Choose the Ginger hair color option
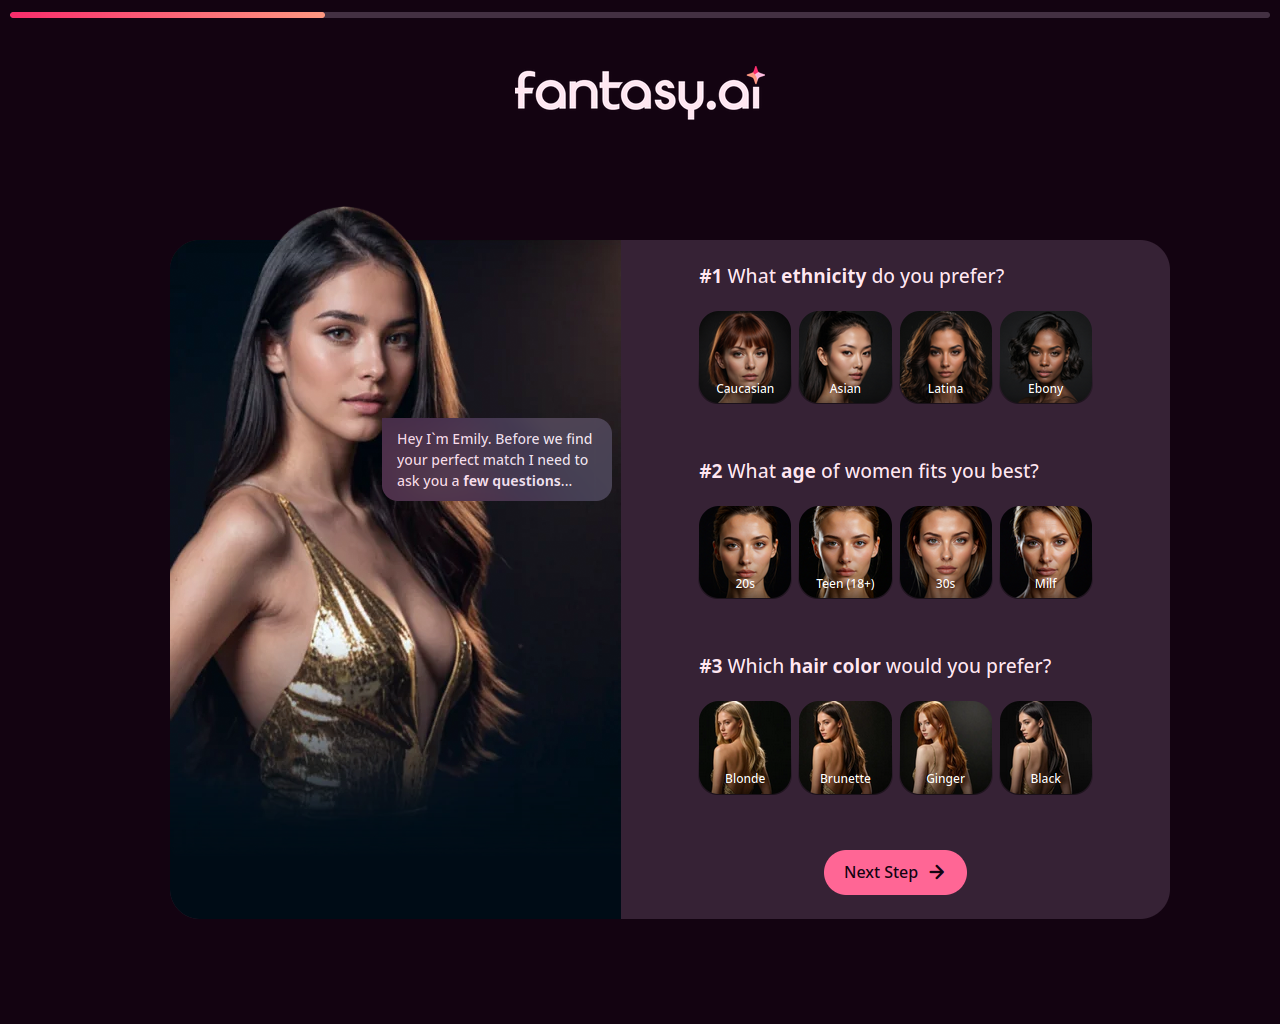1280x1024 pixels. coord(946,747)
